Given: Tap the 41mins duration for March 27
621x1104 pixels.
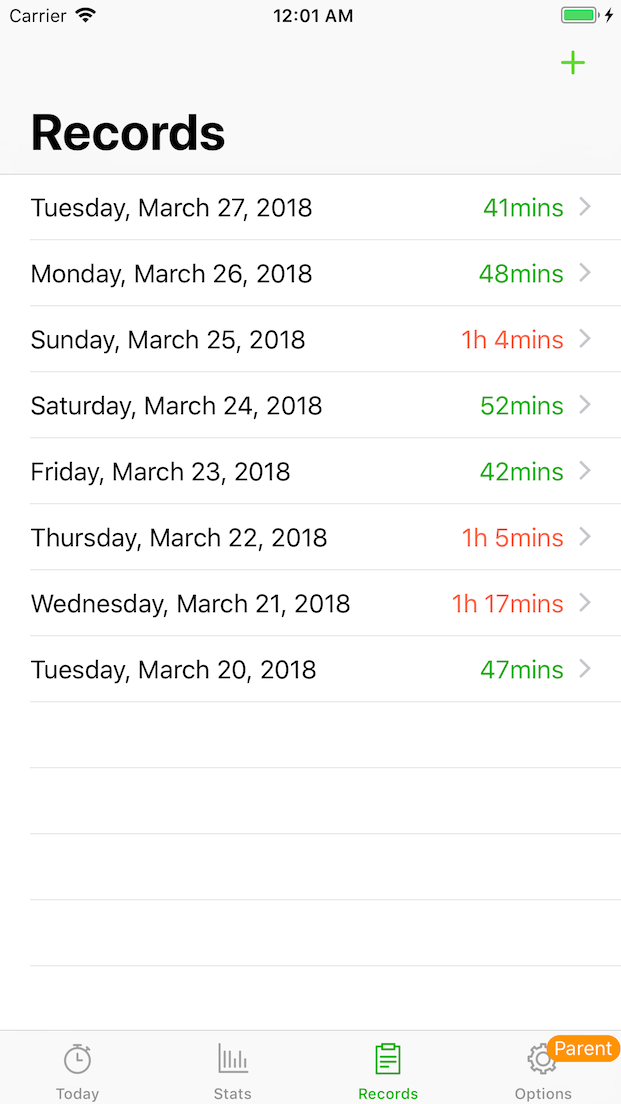Looking at the screenshot, I should 522,207.
